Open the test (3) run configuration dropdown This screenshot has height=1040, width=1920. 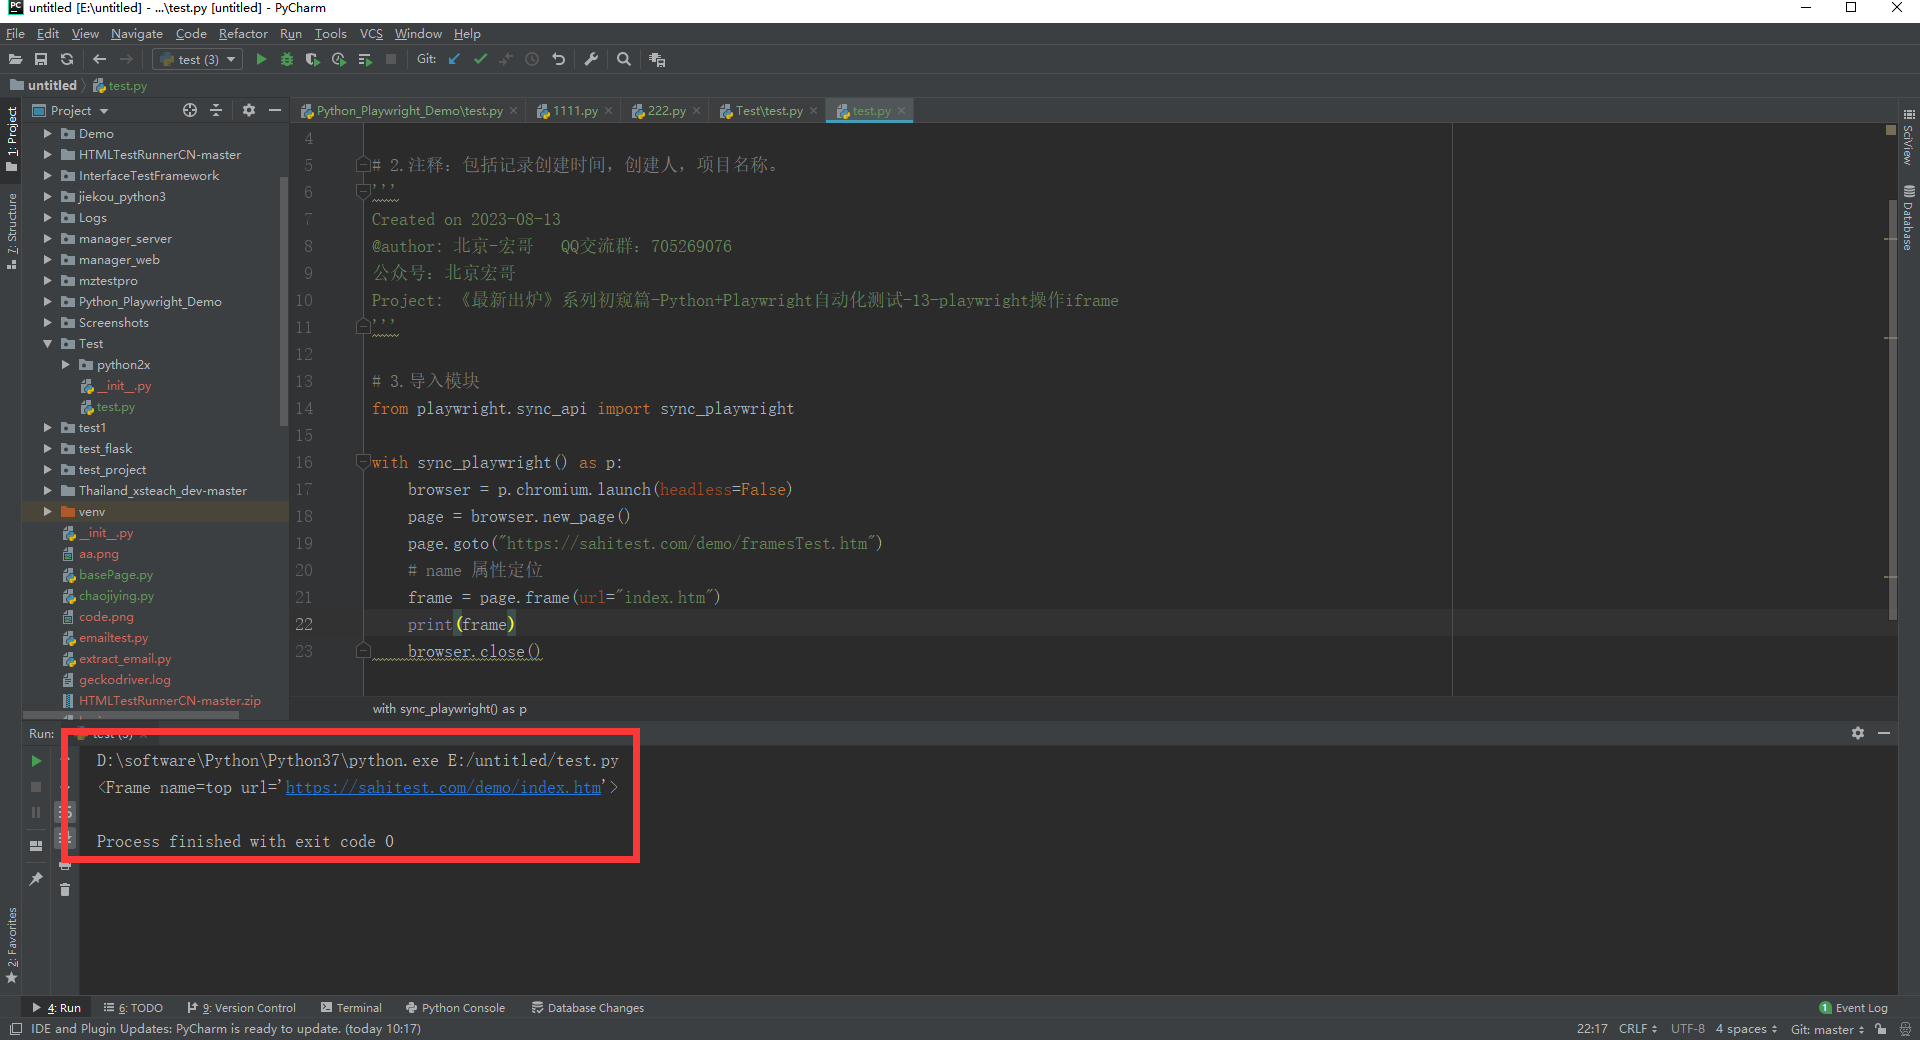point(228,59)
